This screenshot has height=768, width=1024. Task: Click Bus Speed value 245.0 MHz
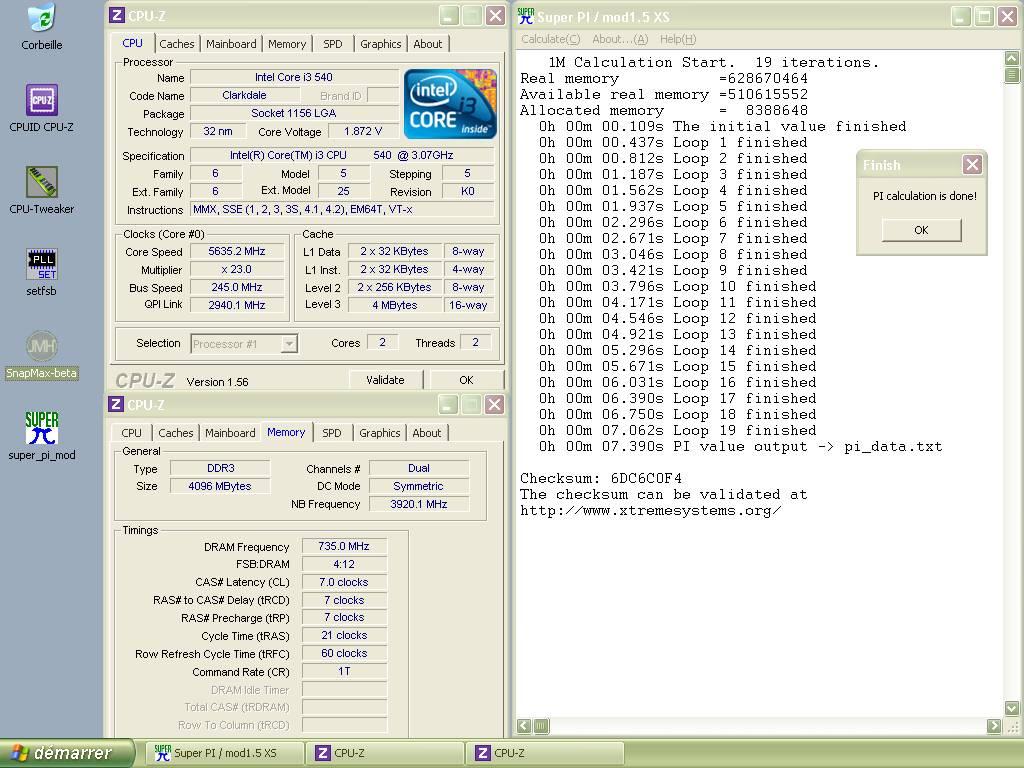237,287
